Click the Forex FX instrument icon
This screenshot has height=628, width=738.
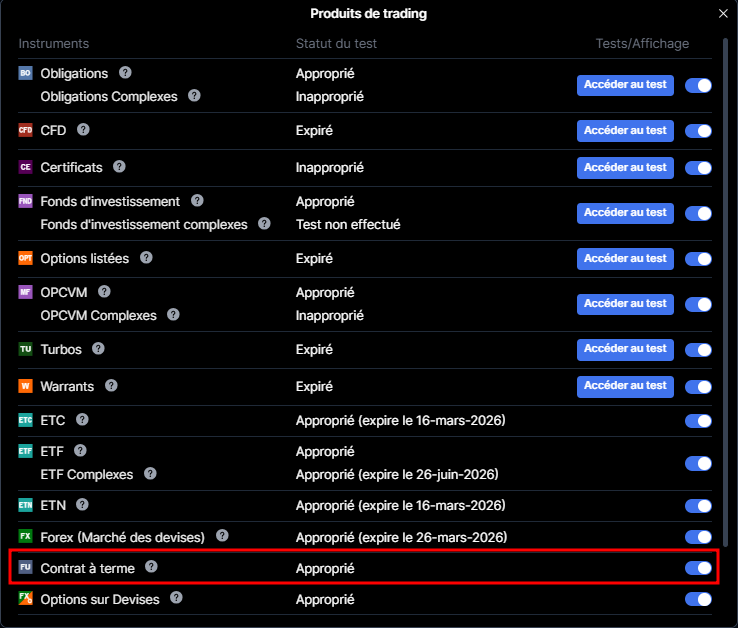pyautogui.click(x=26, y=537)
